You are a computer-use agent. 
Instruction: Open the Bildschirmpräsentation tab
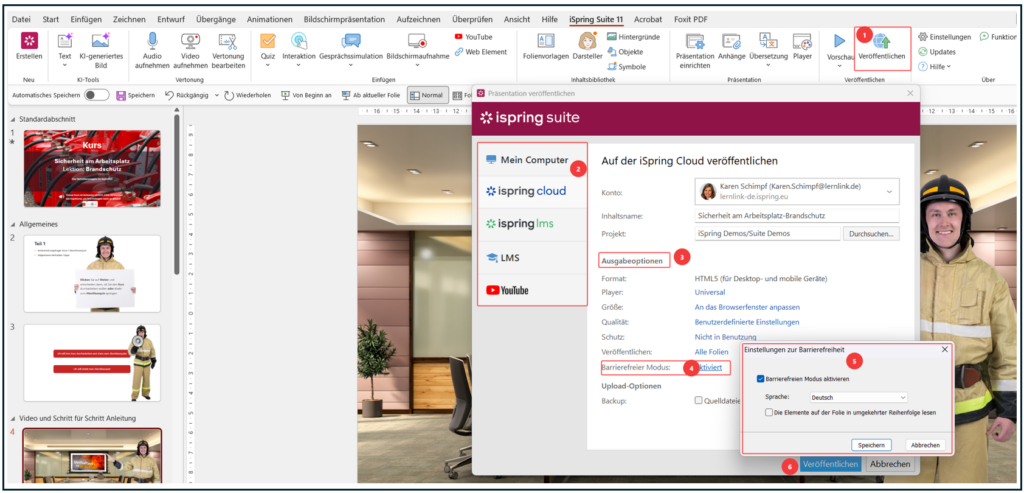[x=344, y=20]
